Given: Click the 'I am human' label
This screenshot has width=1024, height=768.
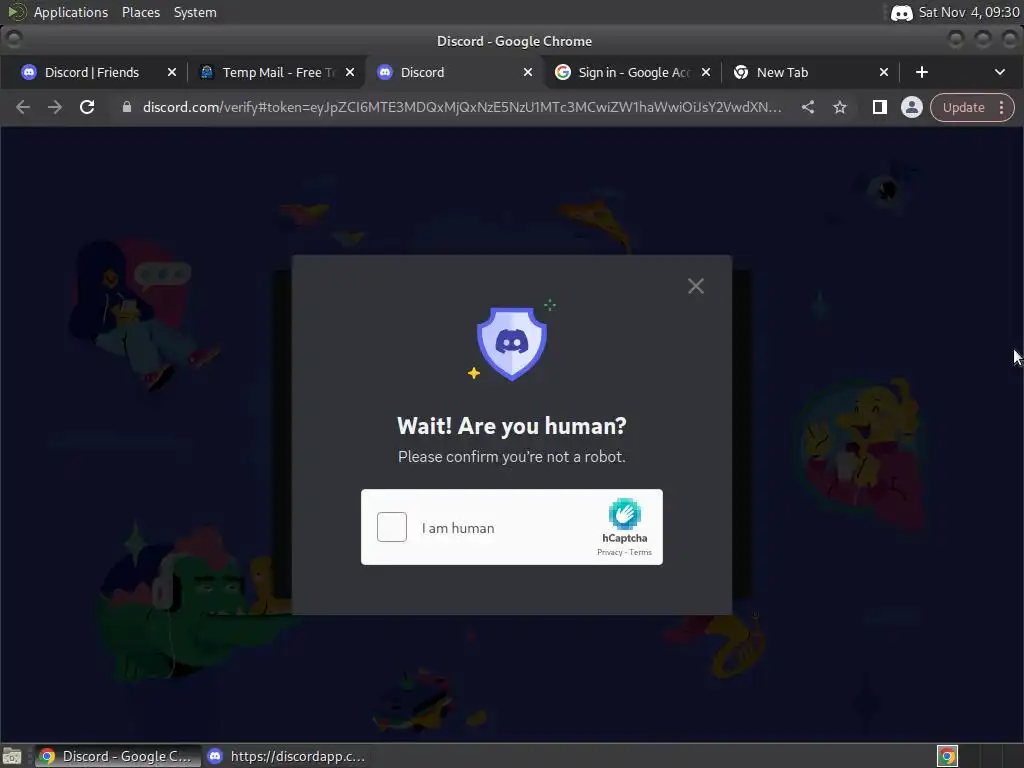Looking at the screenshot, I should pos(458,528).
